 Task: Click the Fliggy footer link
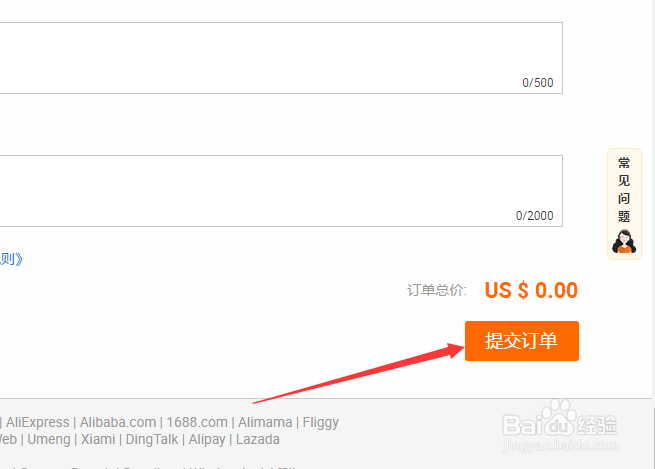point(321,422)
